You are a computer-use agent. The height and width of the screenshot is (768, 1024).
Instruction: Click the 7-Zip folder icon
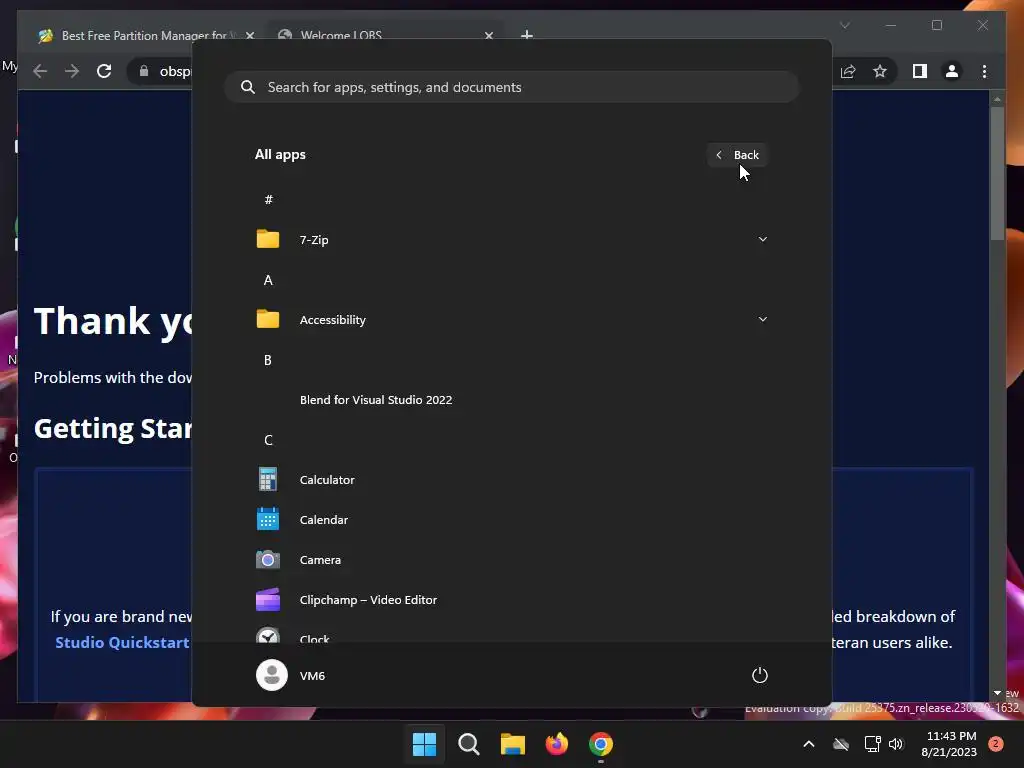(x=268, y=239)
